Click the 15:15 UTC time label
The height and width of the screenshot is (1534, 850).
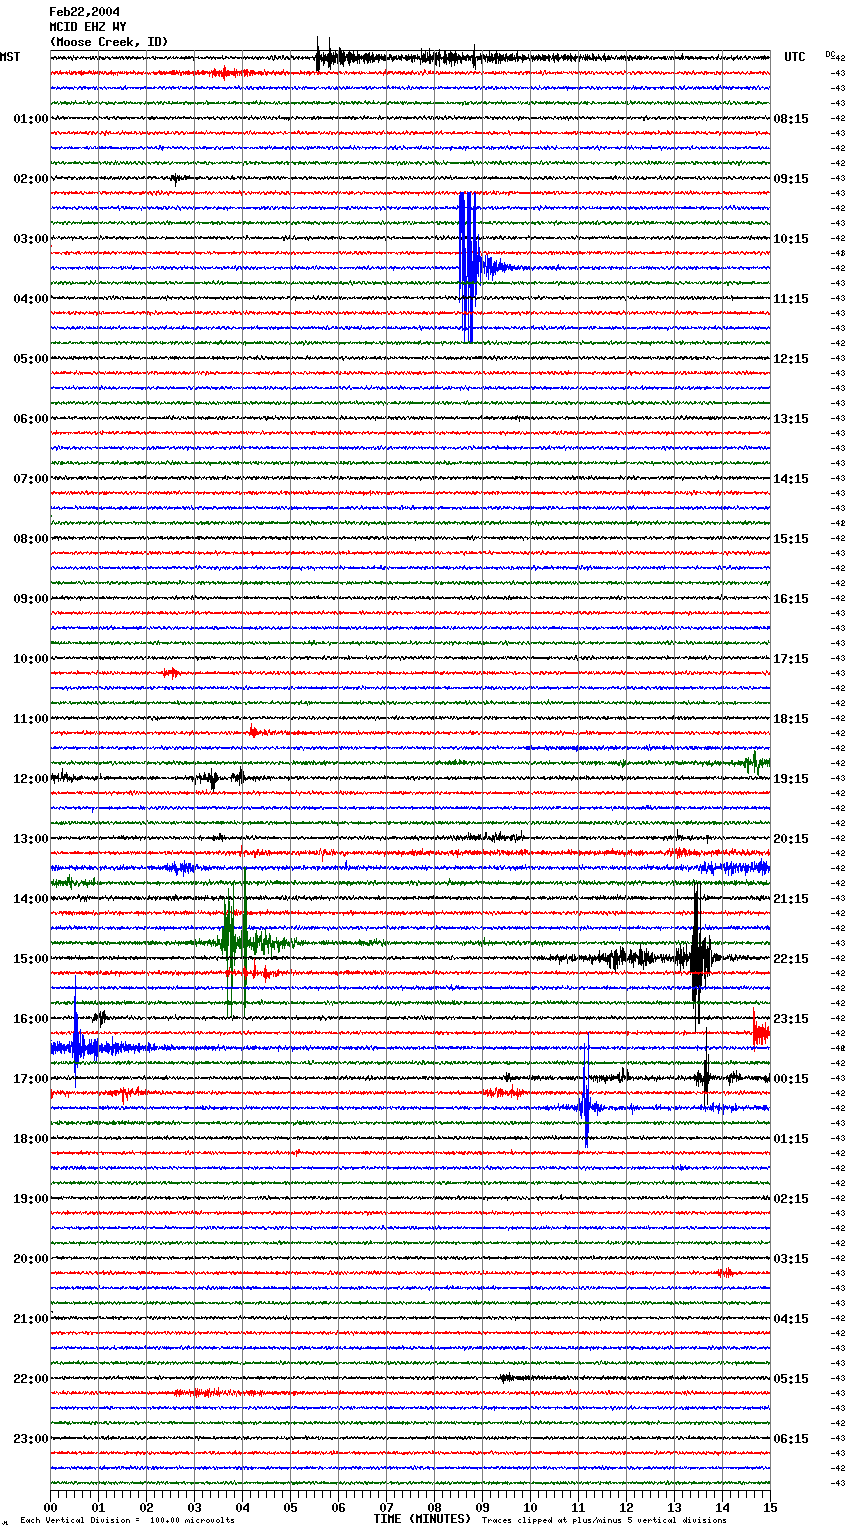point(791,539)
